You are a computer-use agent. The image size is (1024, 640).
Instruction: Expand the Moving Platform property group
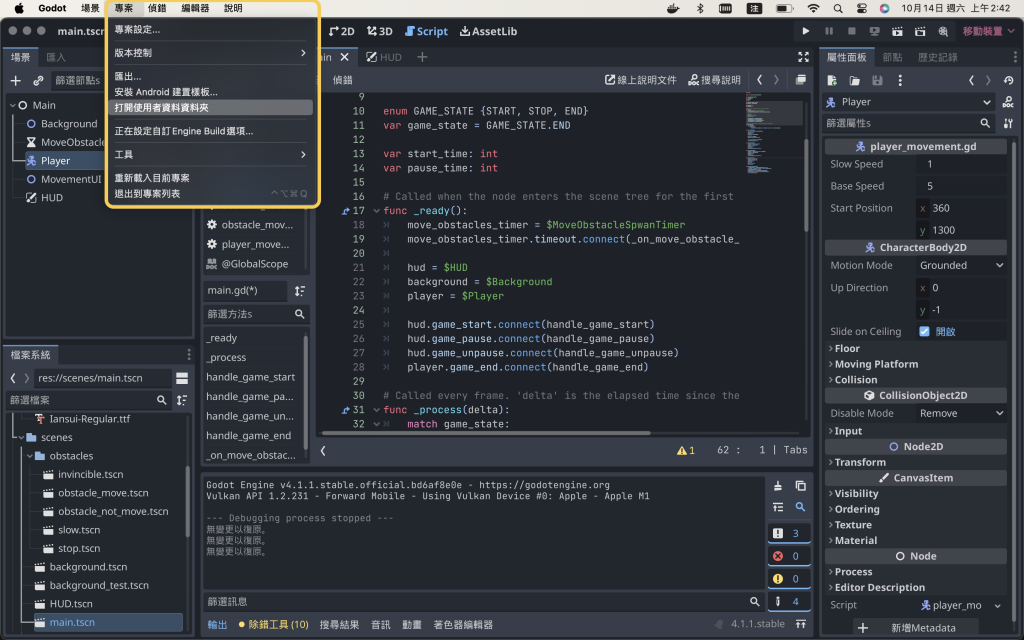tap(876, 364)
